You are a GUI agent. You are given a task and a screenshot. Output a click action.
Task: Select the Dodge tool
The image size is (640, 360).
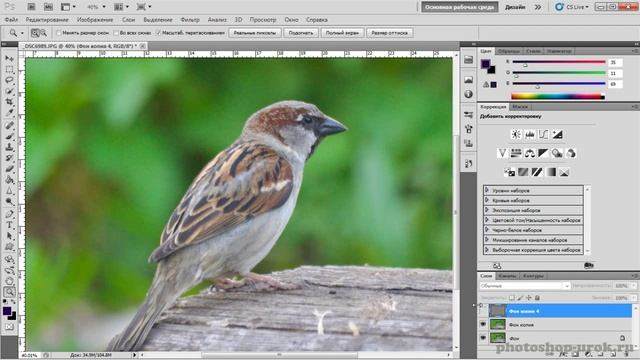(9, 202)
